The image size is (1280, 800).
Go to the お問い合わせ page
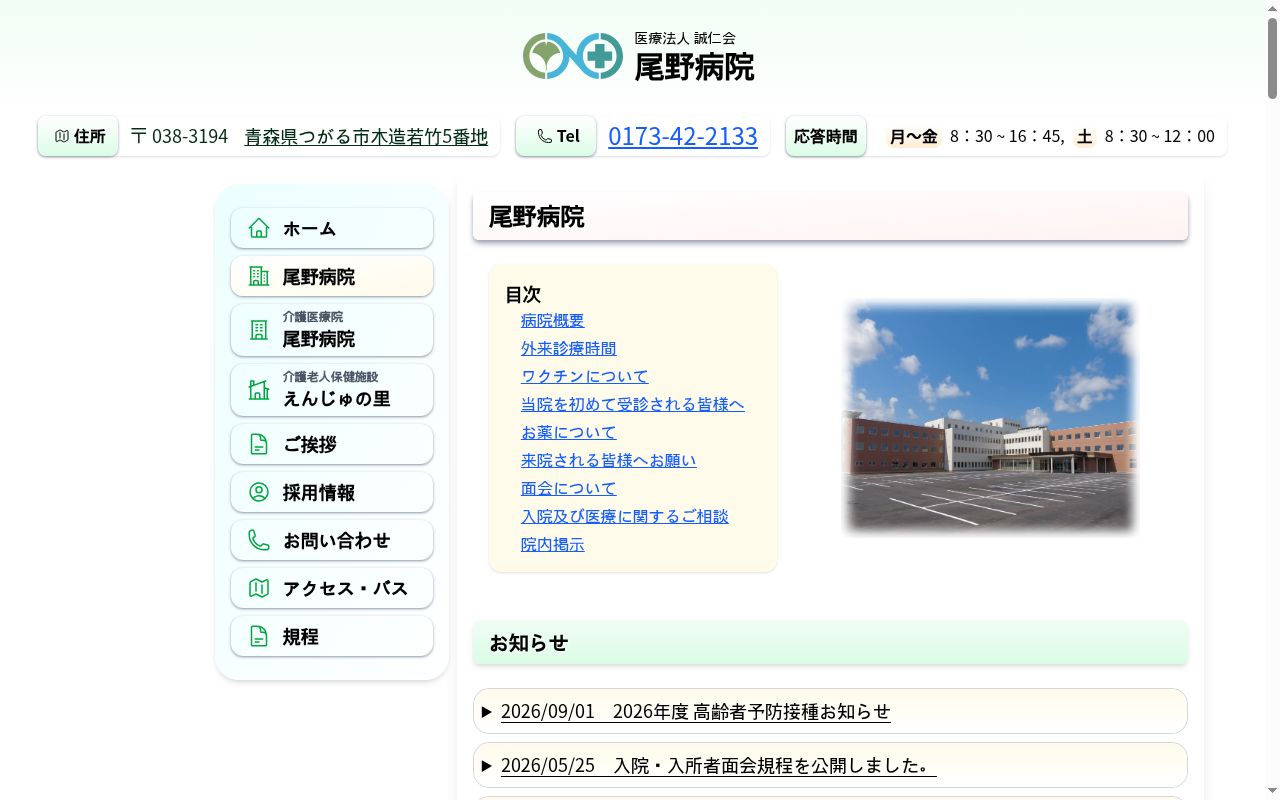[x=332, y=540]
